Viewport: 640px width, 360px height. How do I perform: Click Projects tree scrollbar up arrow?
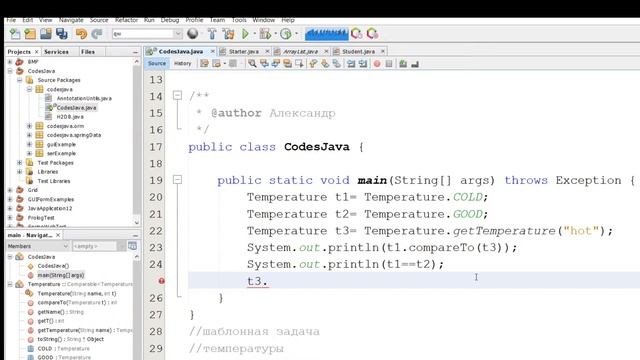[x=137, y=62]
